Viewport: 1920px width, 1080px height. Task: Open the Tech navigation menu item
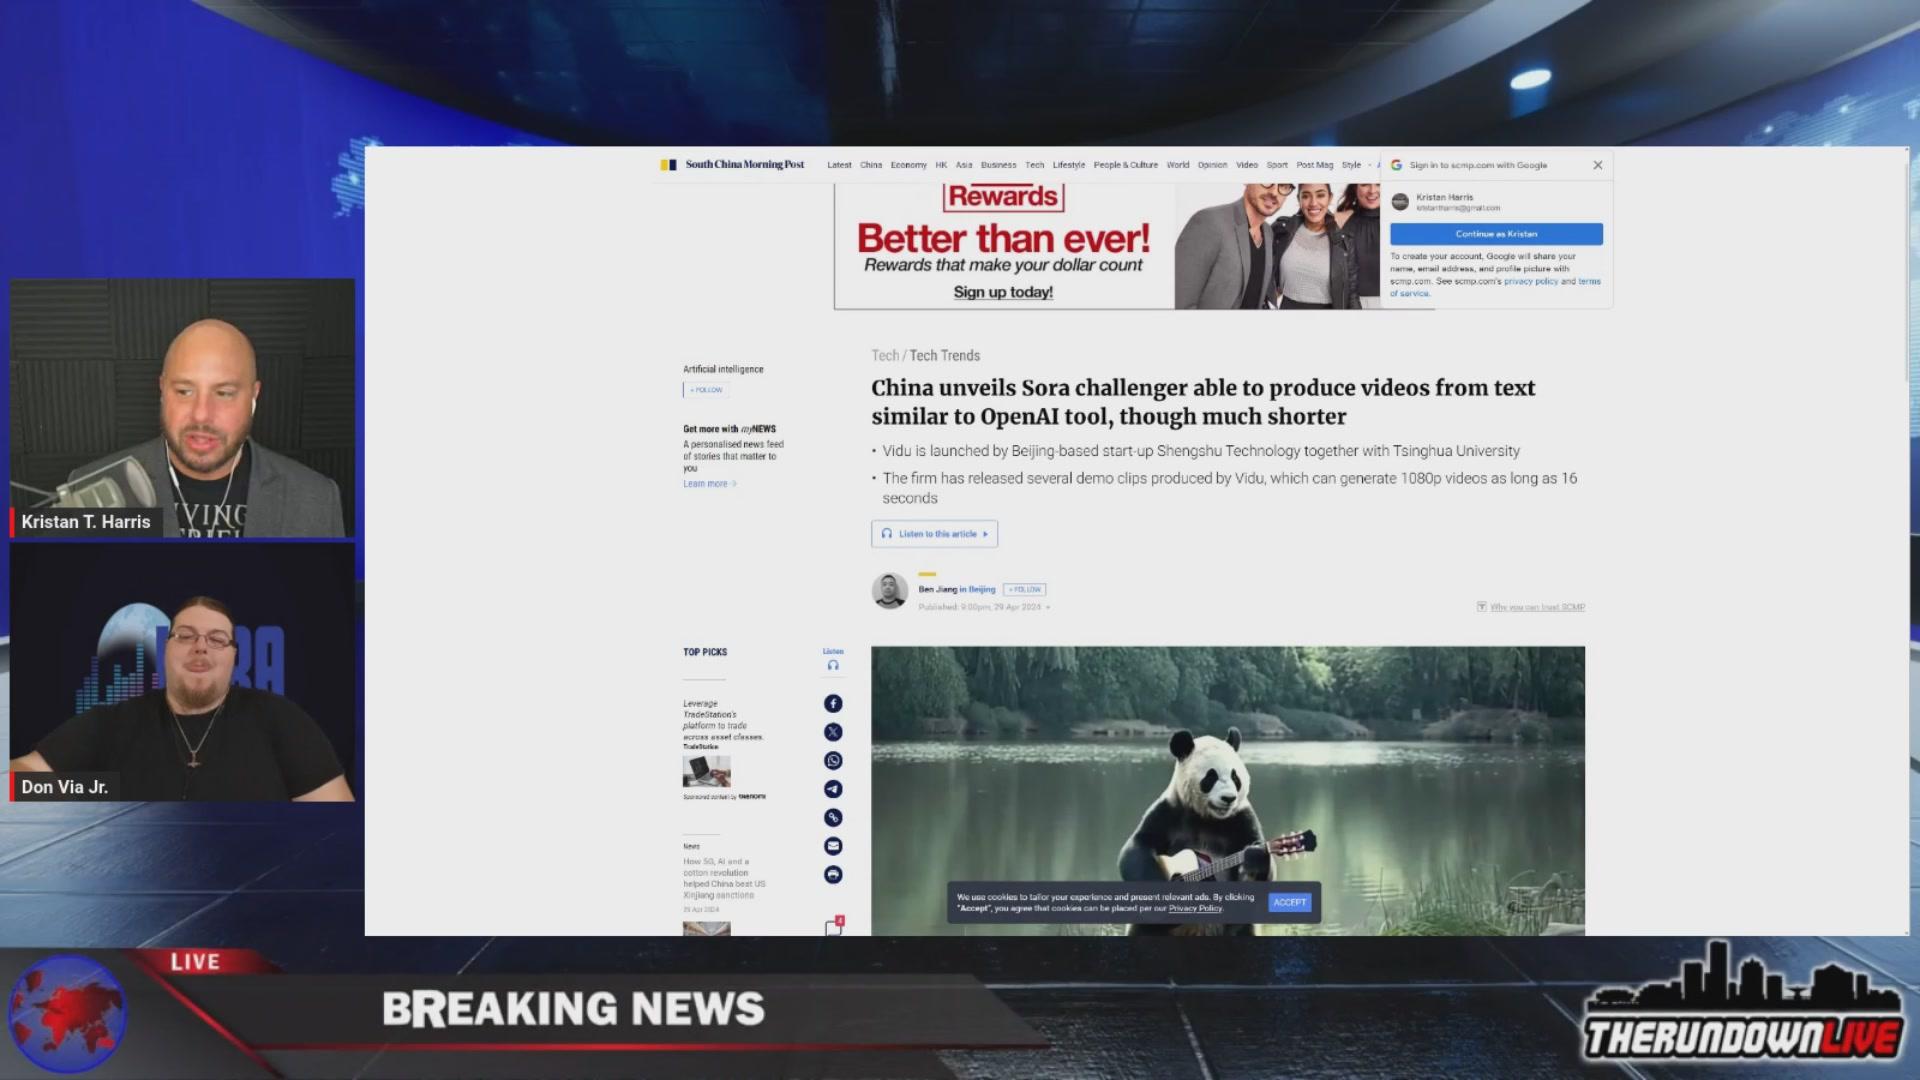[1034, 165]
